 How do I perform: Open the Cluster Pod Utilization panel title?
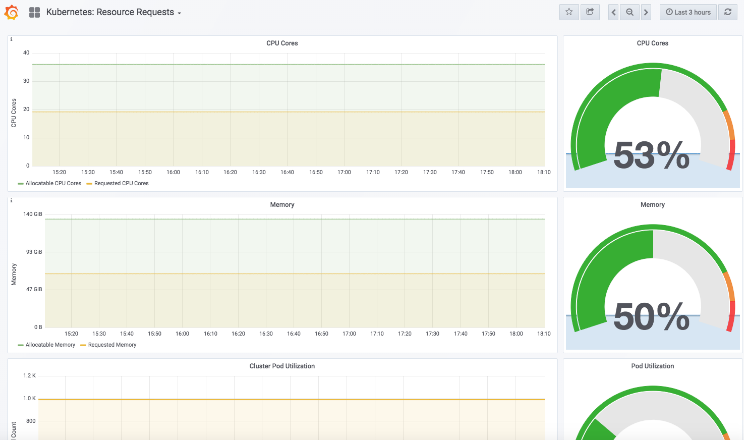point(282,366)
